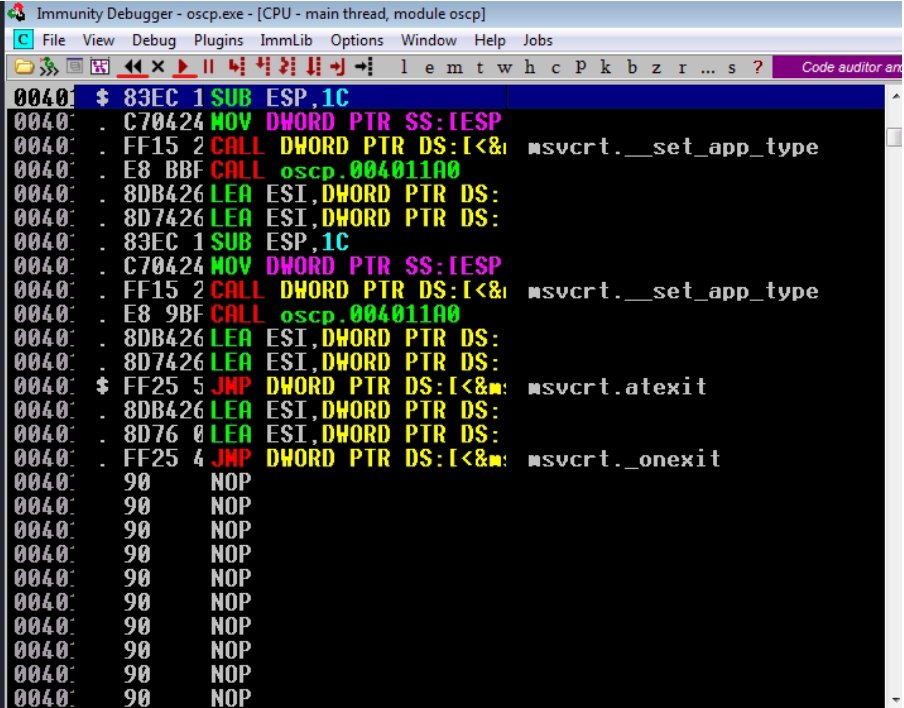The width and height of the screenshot is (904, 708).
Task: Show Source with 's' button
Action: pos(732,68)
